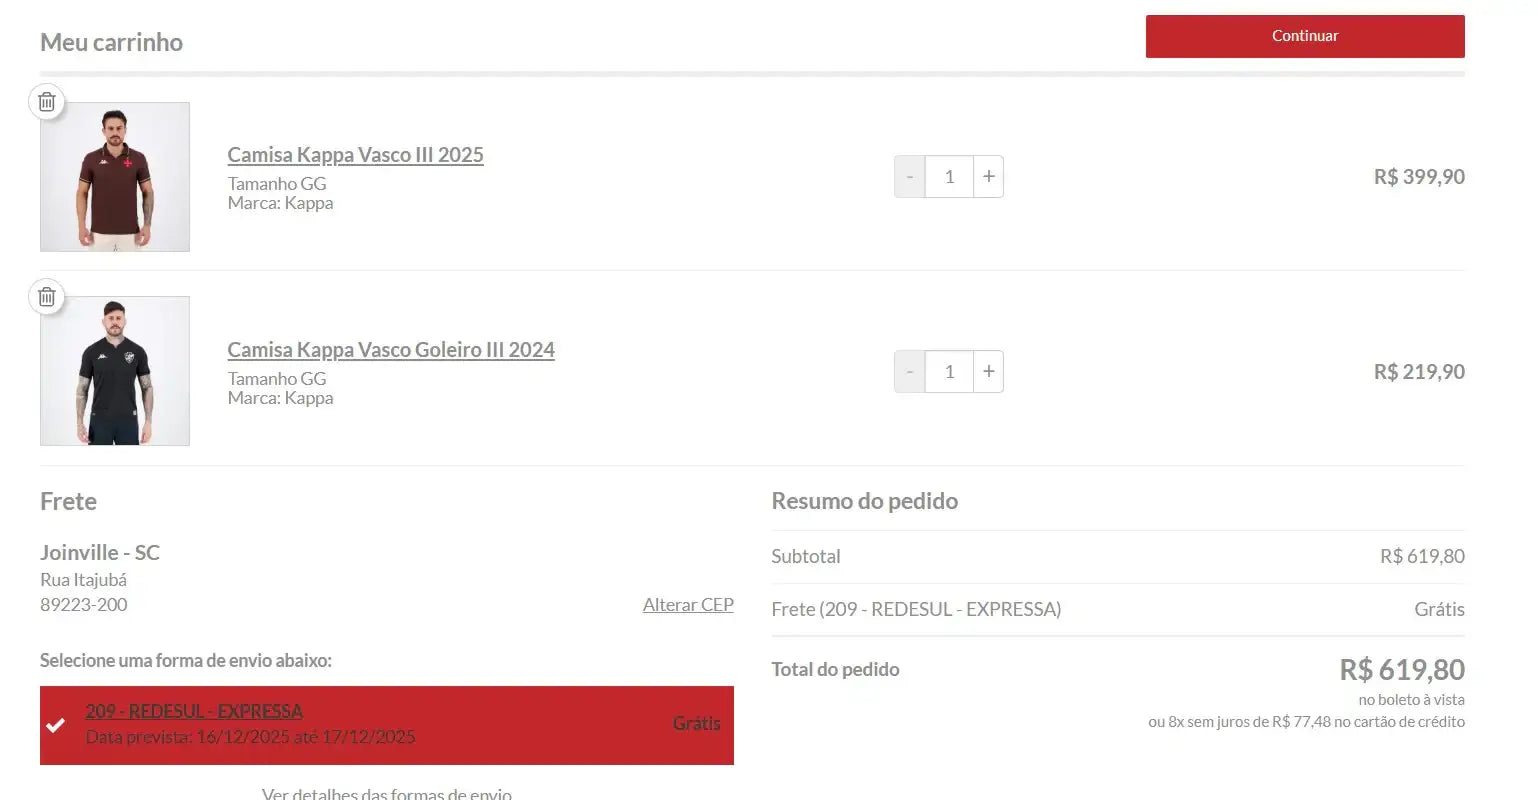The height and width of the screenshot is (800, 1537).
Task: Open the Camisa Kappa Vasco III 2025 product link
Action: [x=355, y=155]
